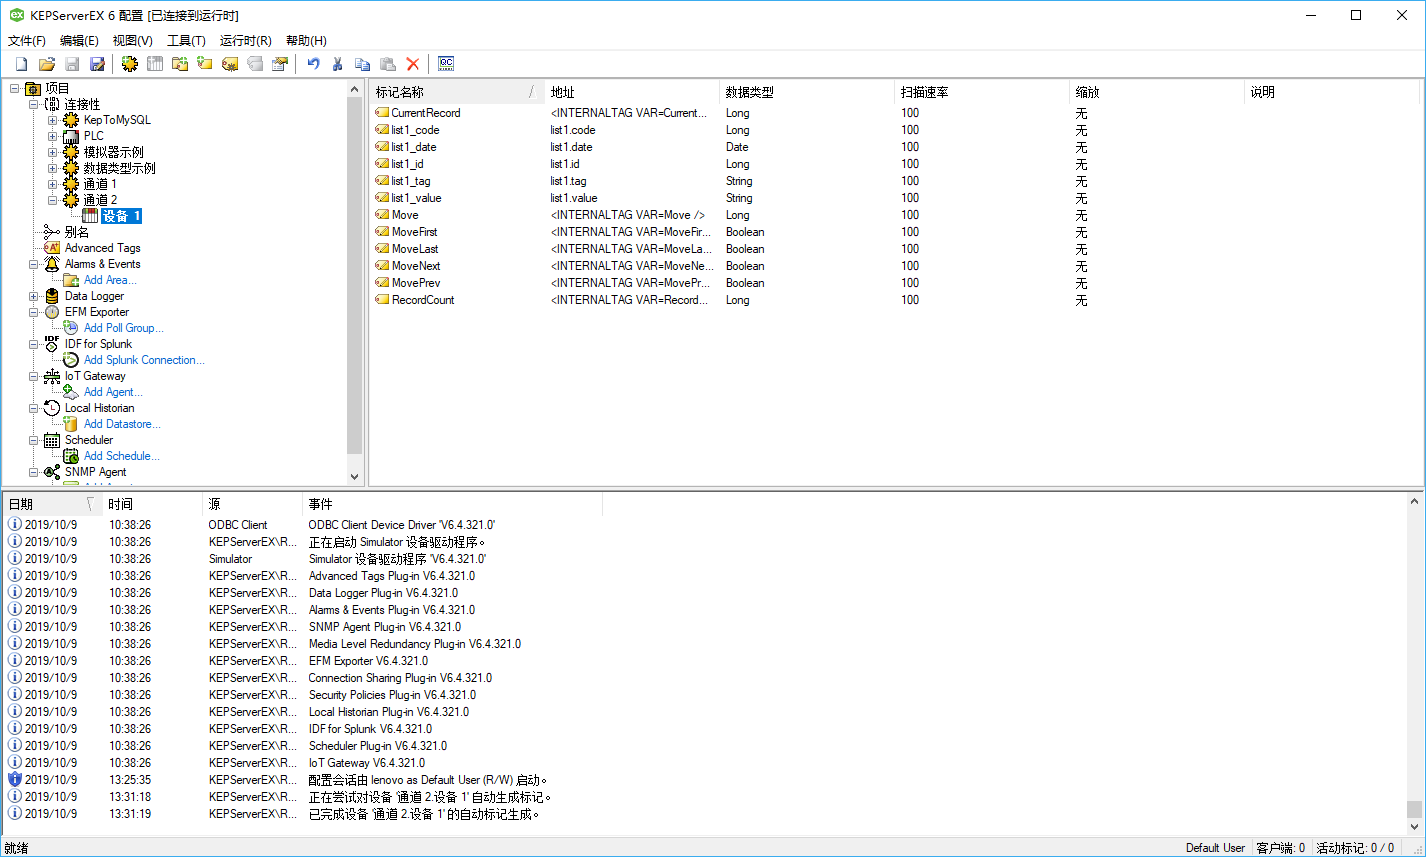The image size is (1426, 857).
Task: Expand the Data Logger tree node
Action: pyautogui.click(x=33, y=295)
